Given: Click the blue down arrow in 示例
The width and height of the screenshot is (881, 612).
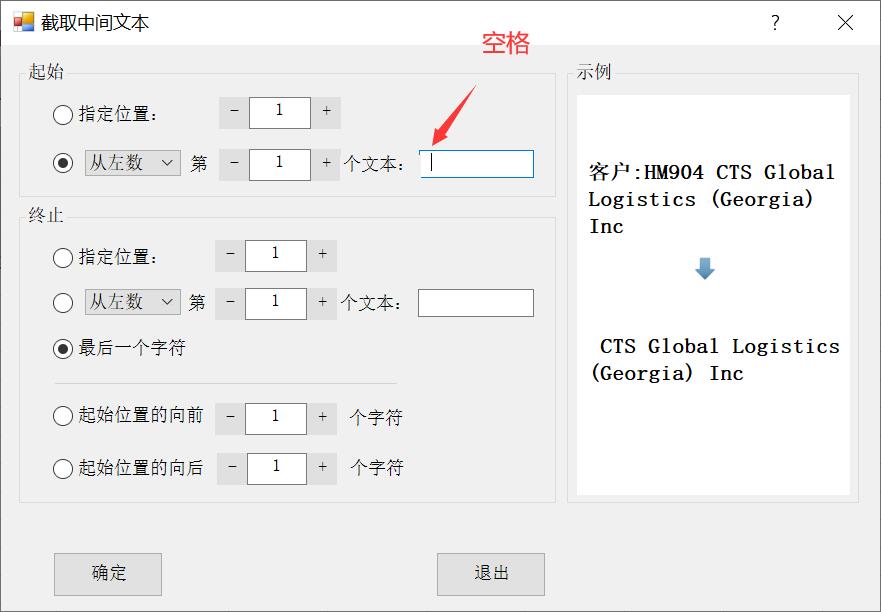Looking at the screenshot, I should 705,268.
